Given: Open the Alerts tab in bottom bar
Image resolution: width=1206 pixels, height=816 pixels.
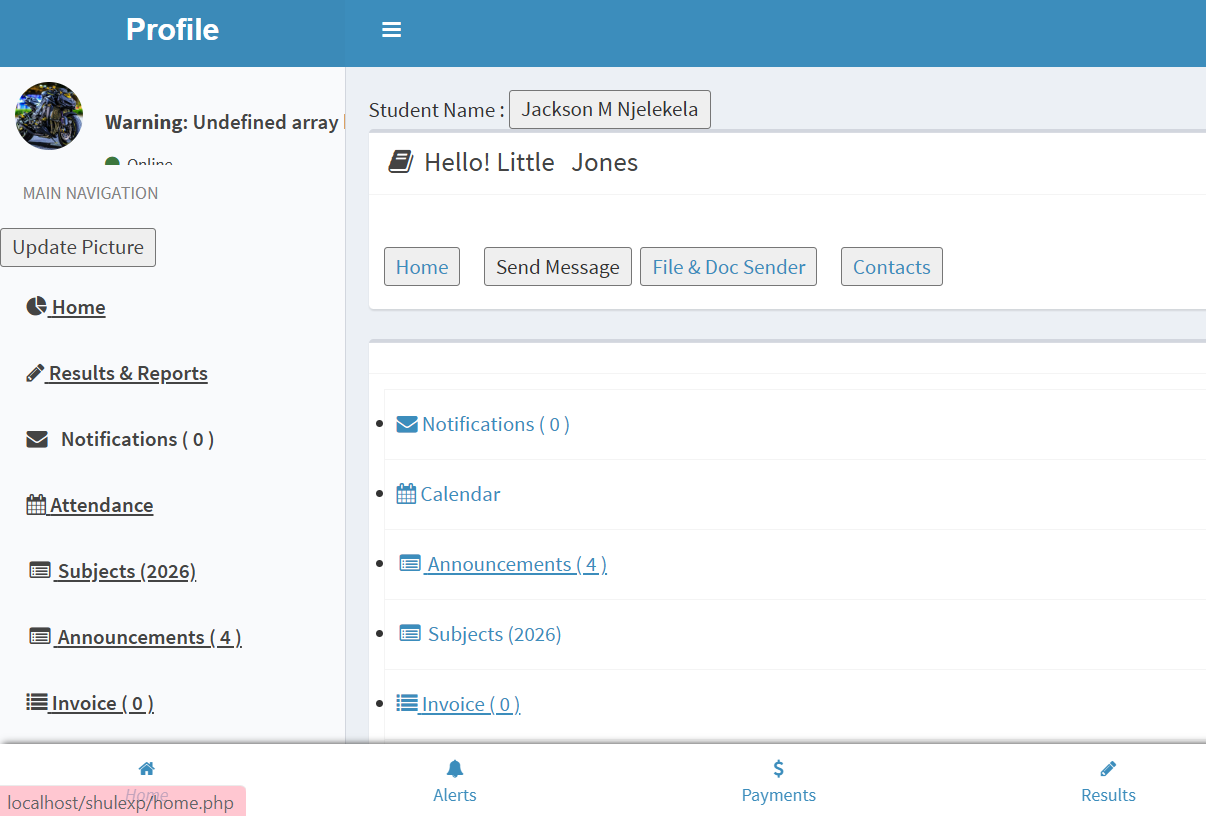Looking at the screenshot, I should (x=455, y=781).
